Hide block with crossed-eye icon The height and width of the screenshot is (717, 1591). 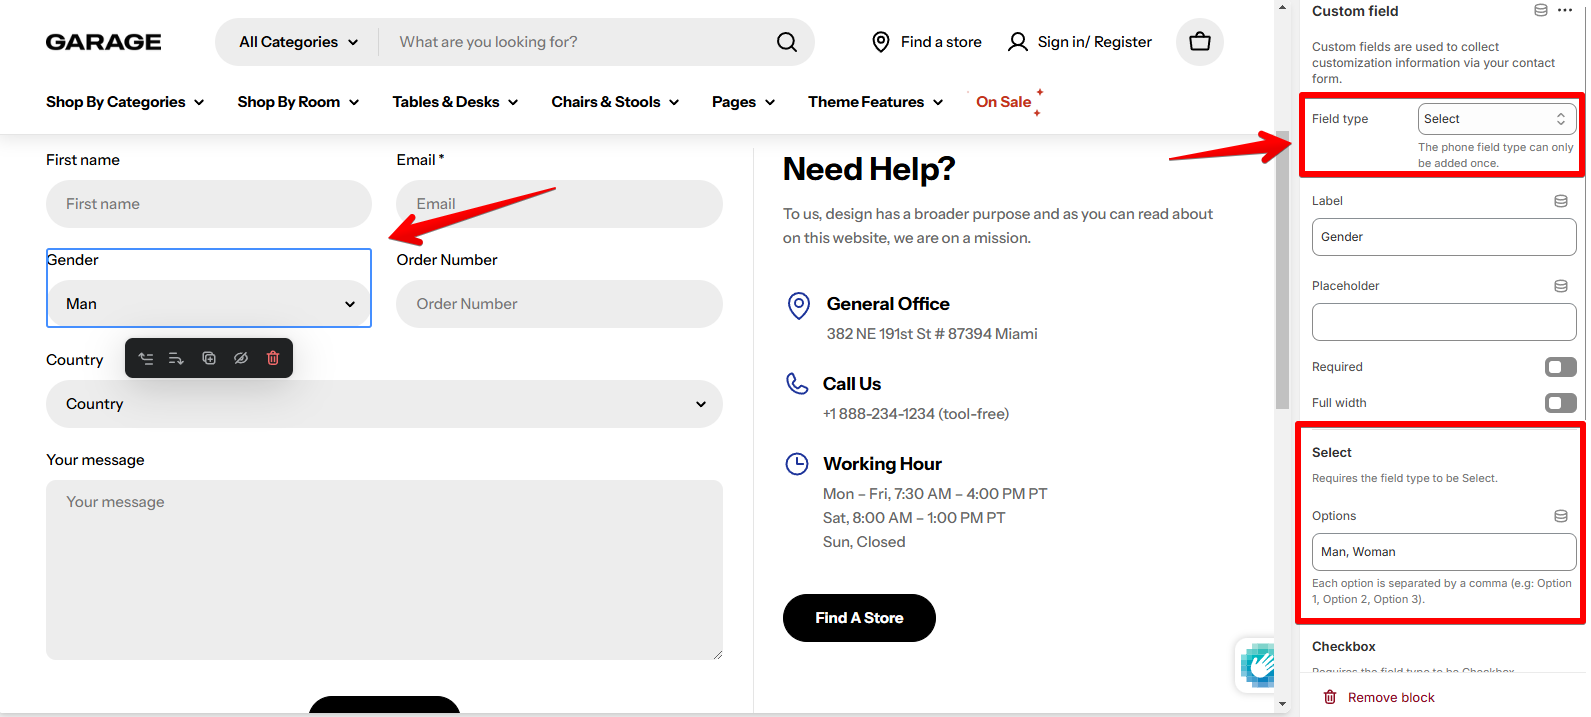coord(241,358)
